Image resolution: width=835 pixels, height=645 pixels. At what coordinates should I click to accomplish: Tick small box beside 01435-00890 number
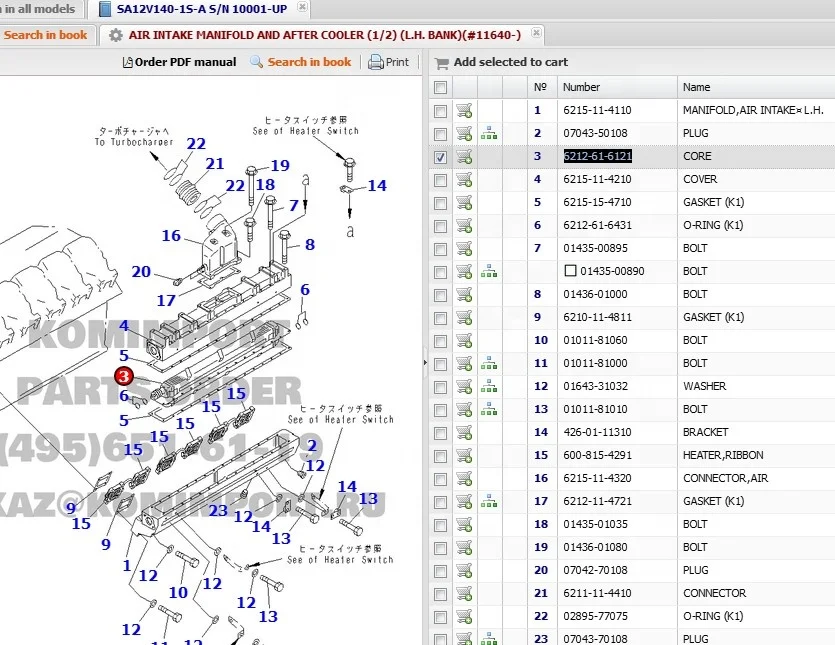pos(570,271)
